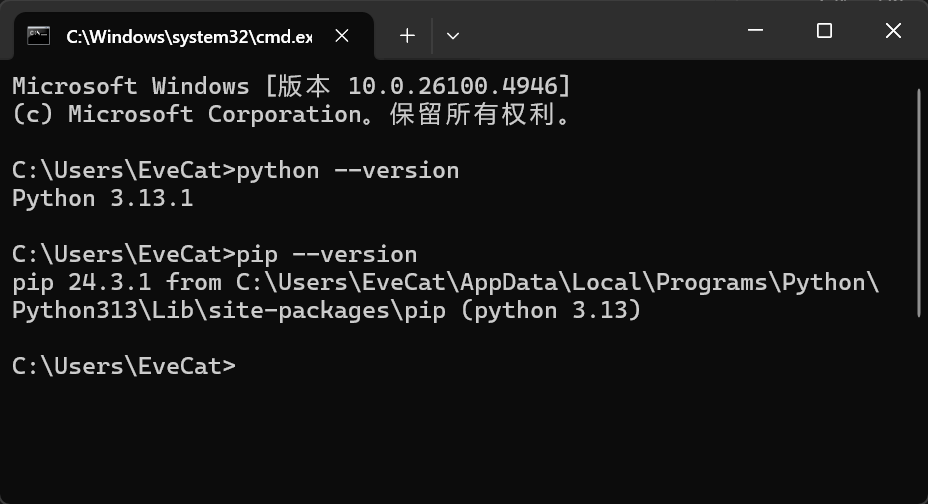
Task: Expand the new tab profile dropdown
Action: point(453,36)
